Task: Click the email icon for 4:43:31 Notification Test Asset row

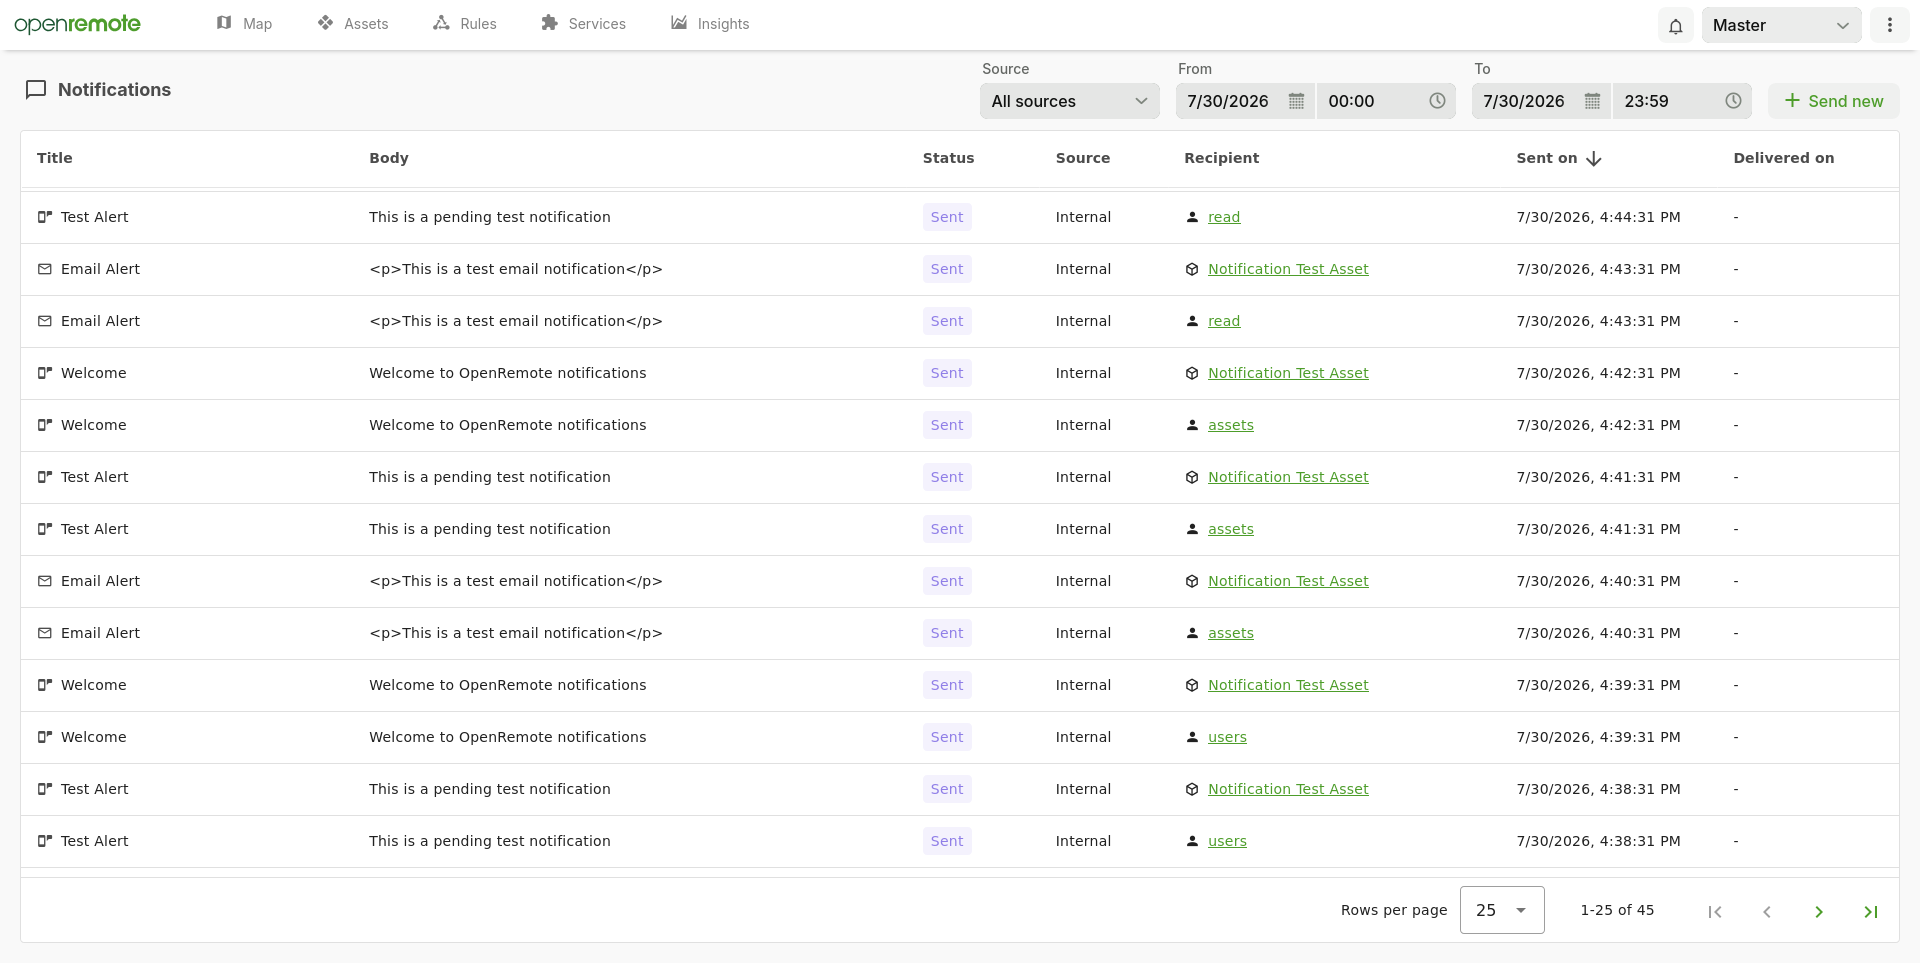Action: tap(45, 269)
